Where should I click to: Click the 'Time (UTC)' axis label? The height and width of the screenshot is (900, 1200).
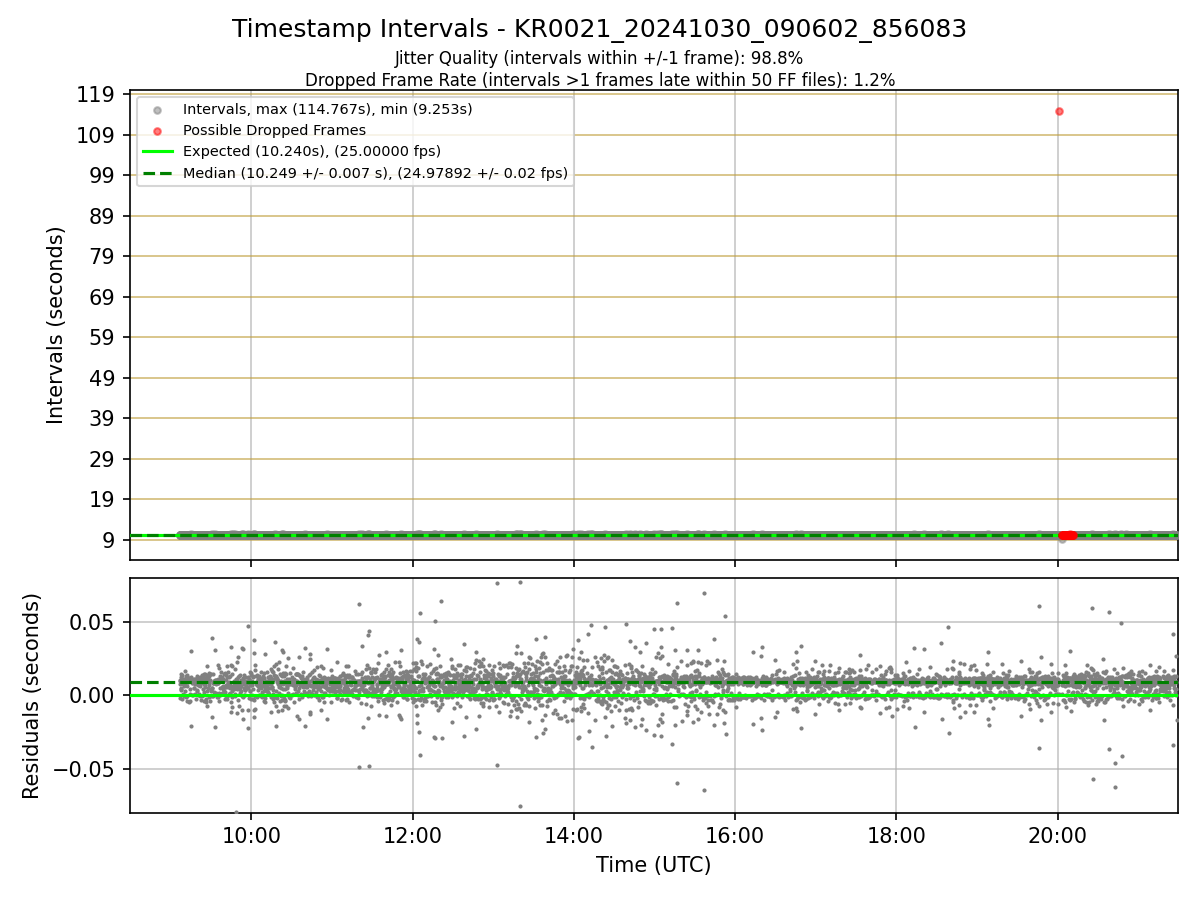pyautogui.click(x=654, y=865)
